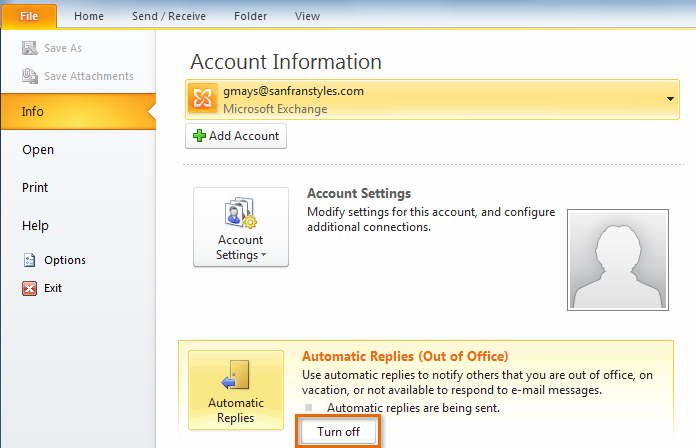Click 'Automatic replies are being sent' status

coord(413,408)
